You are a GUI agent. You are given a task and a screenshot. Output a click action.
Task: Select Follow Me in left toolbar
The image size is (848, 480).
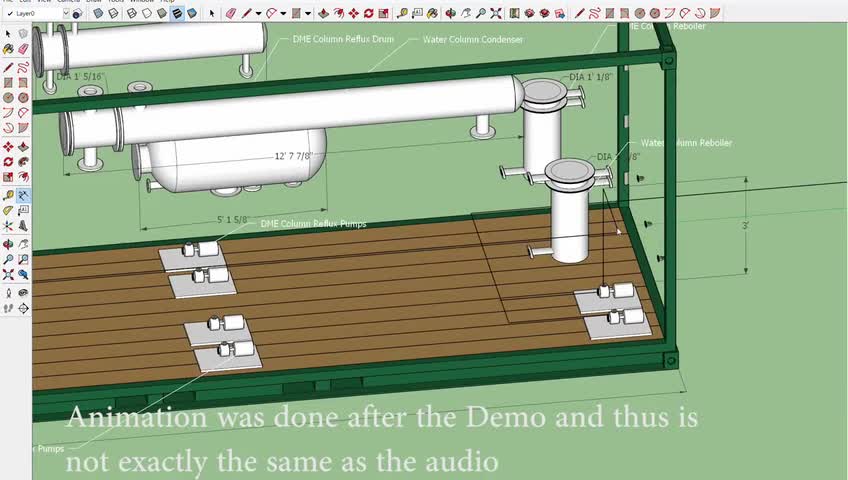click(x=23, y=162)
